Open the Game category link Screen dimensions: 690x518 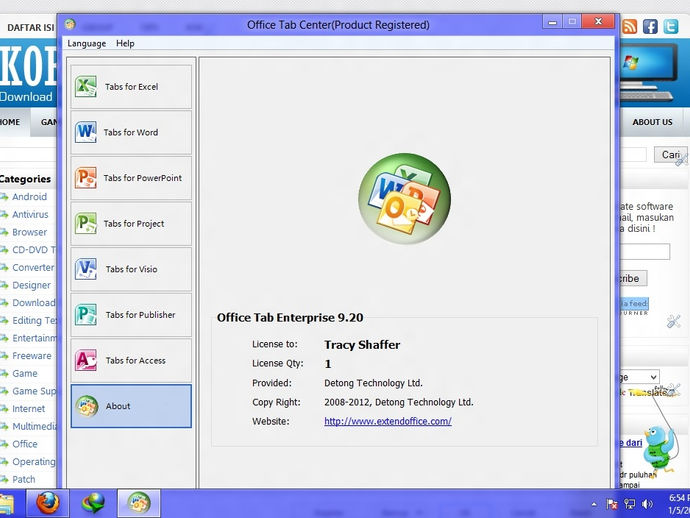click(25, 373)
